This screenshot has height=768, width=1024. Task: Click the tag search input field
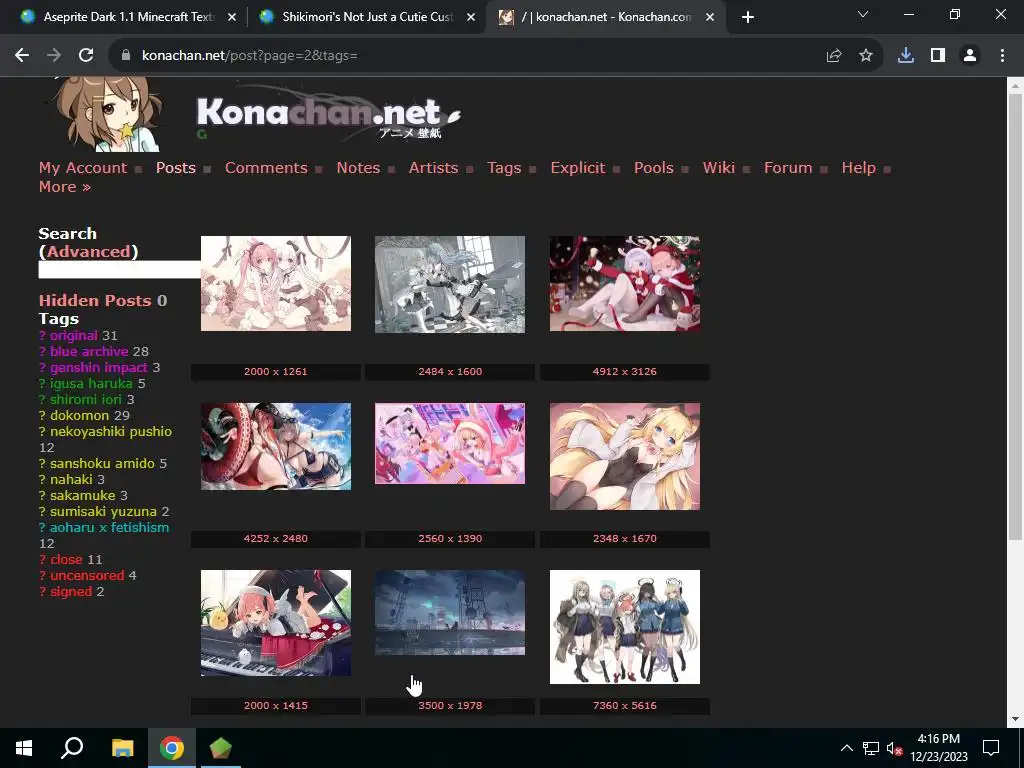(x=120, y=270)
